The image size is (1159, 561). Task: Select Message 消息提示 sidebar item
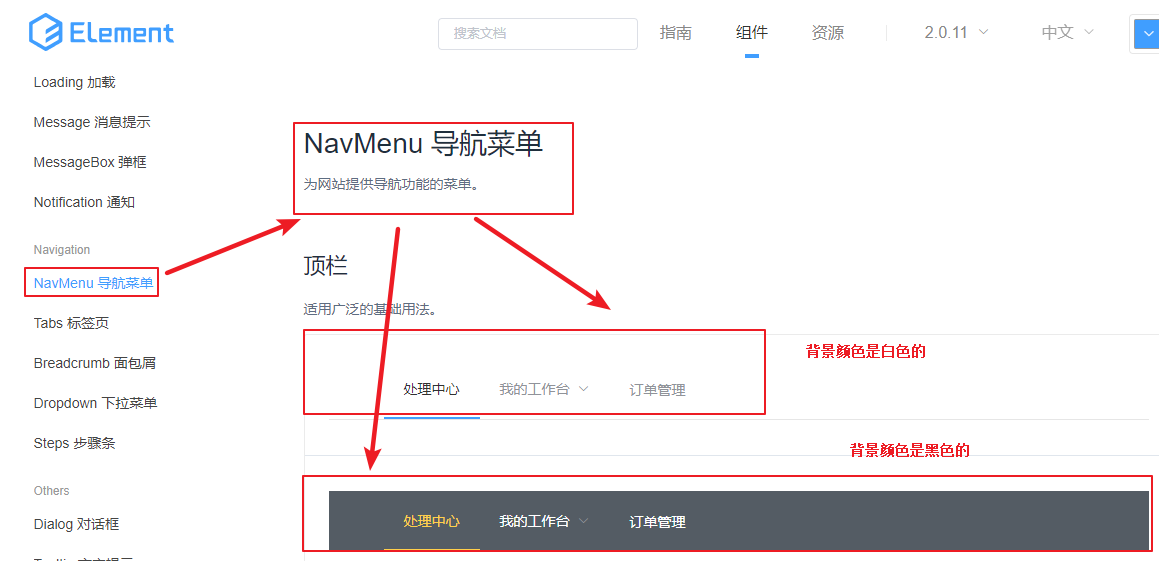pyautogui.click(x=91, y=122)
